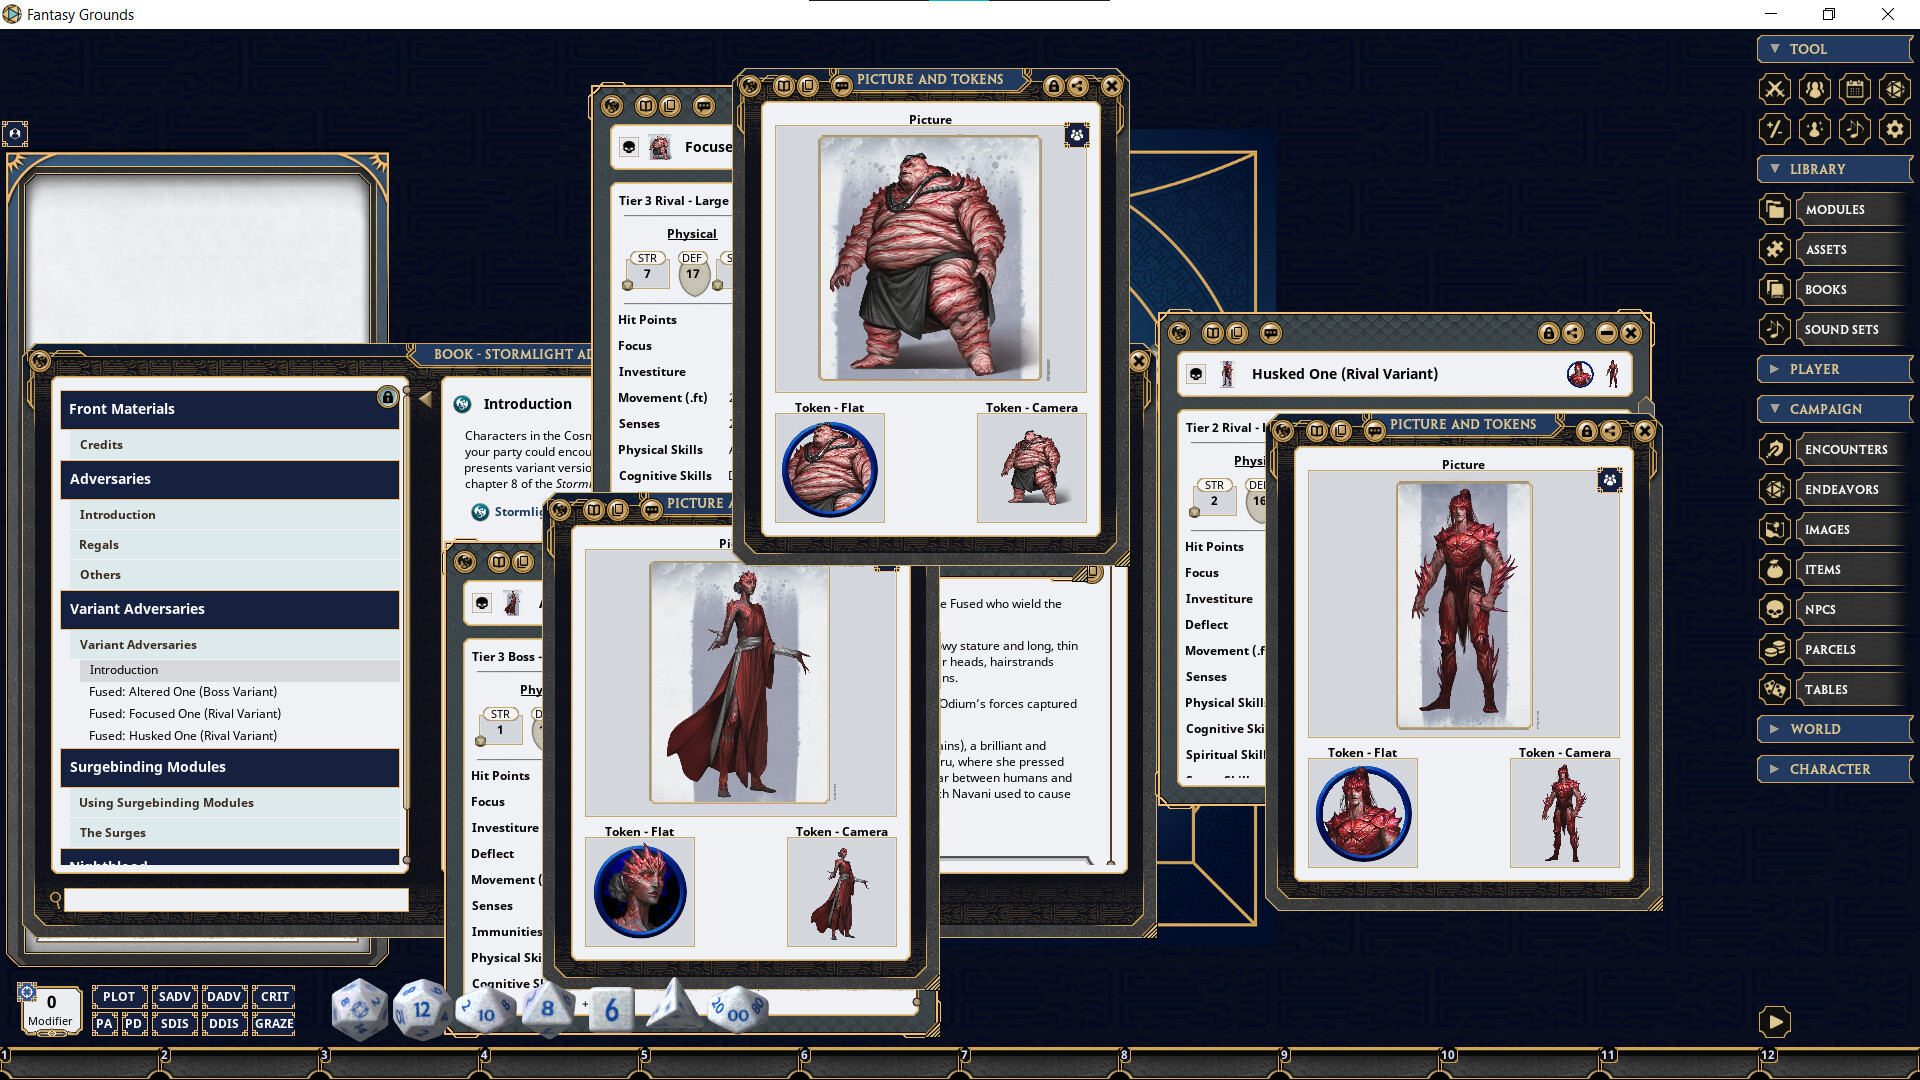Open the Options gear tool
The image size is (1920, 1080).
click(1895, 129)
